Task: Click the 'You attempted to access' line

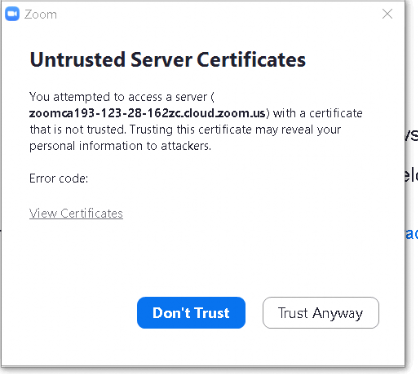Action: pos(122,97)
